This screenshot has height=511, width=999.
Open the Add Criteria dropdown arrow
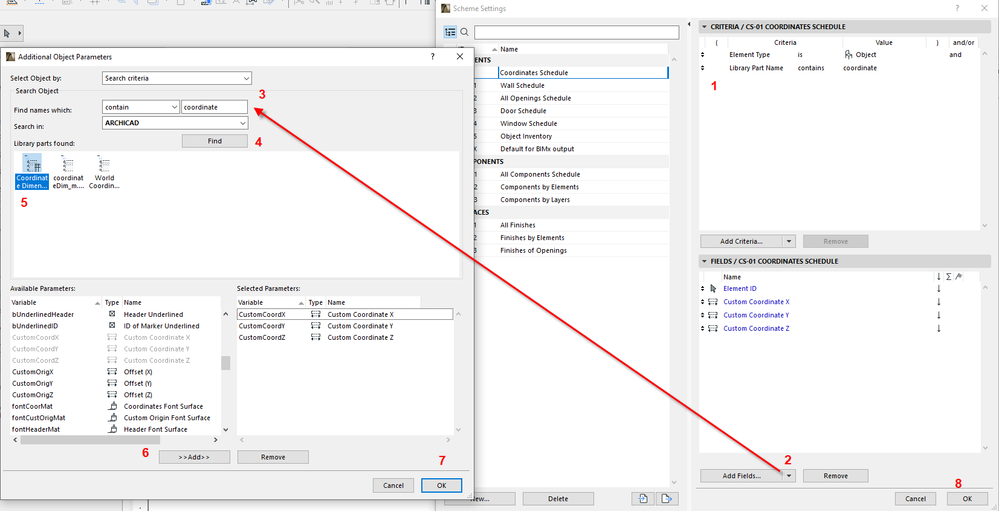click(x=789, y=241)
